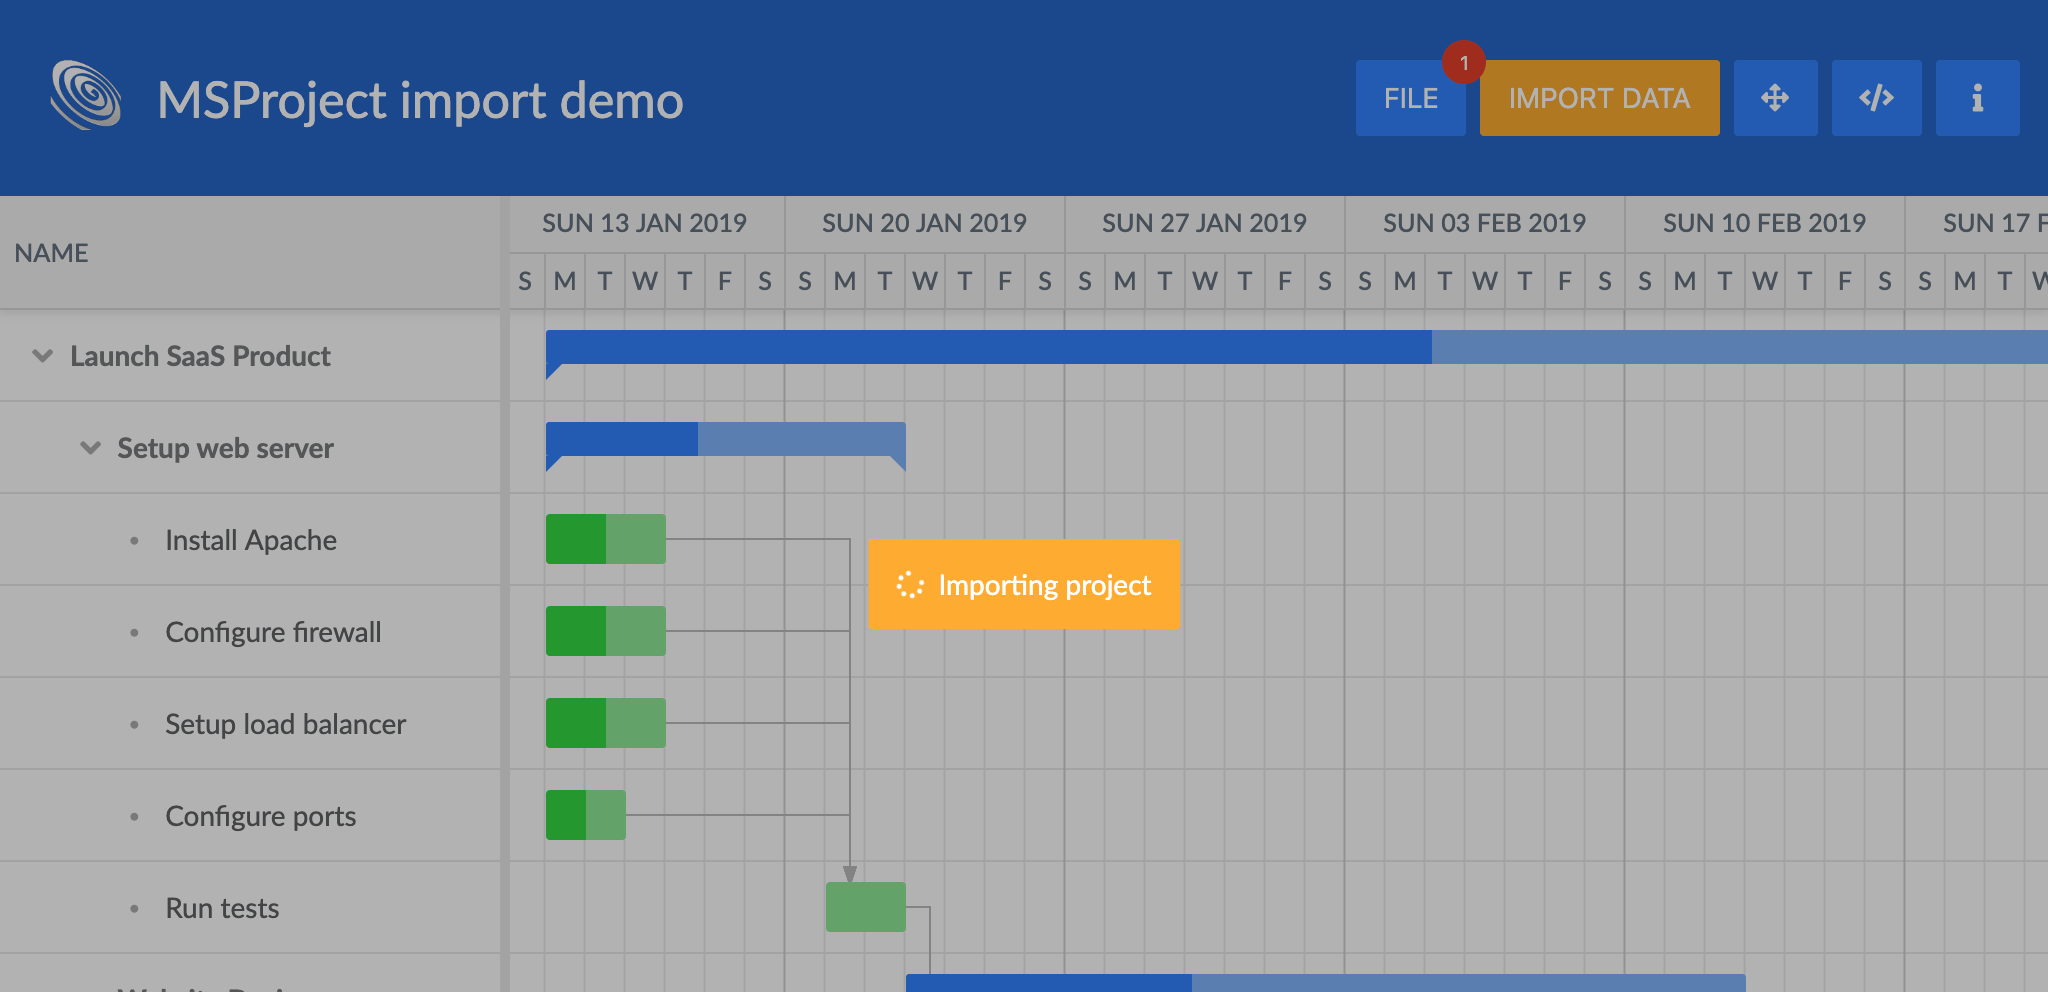Screen dimensions: 2048x992
Task: Select the Configure firewall row
Action: click(x=250, y=632)
